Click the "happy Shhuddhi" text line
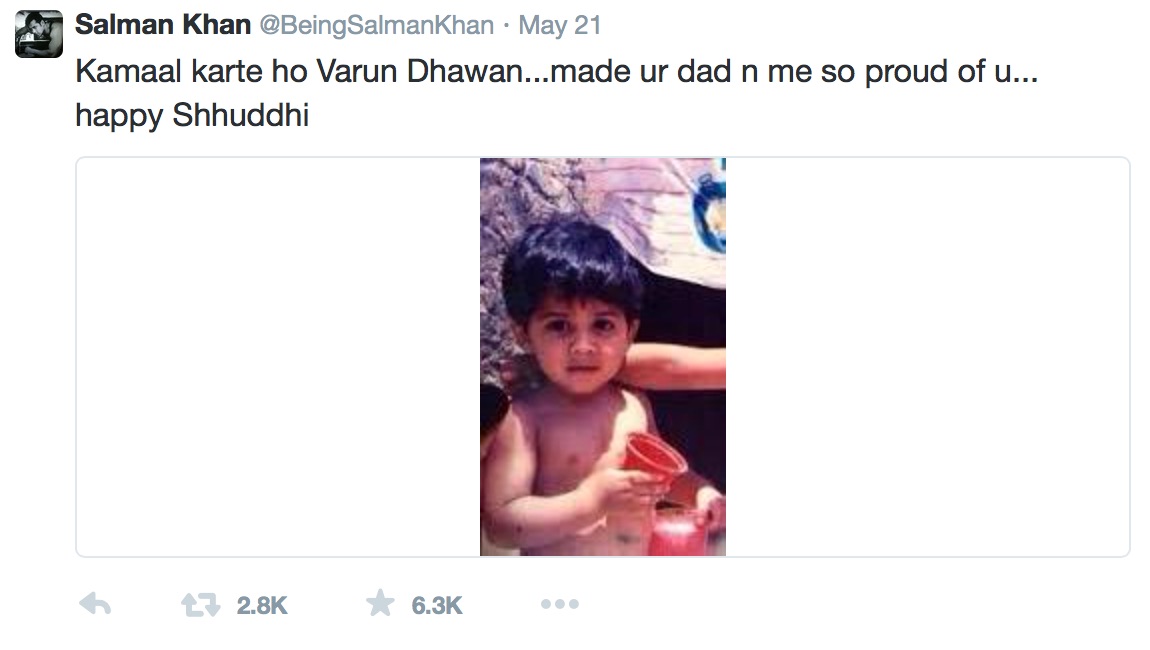This screenshot has width=1150, height=650. (x=192, y=116)
